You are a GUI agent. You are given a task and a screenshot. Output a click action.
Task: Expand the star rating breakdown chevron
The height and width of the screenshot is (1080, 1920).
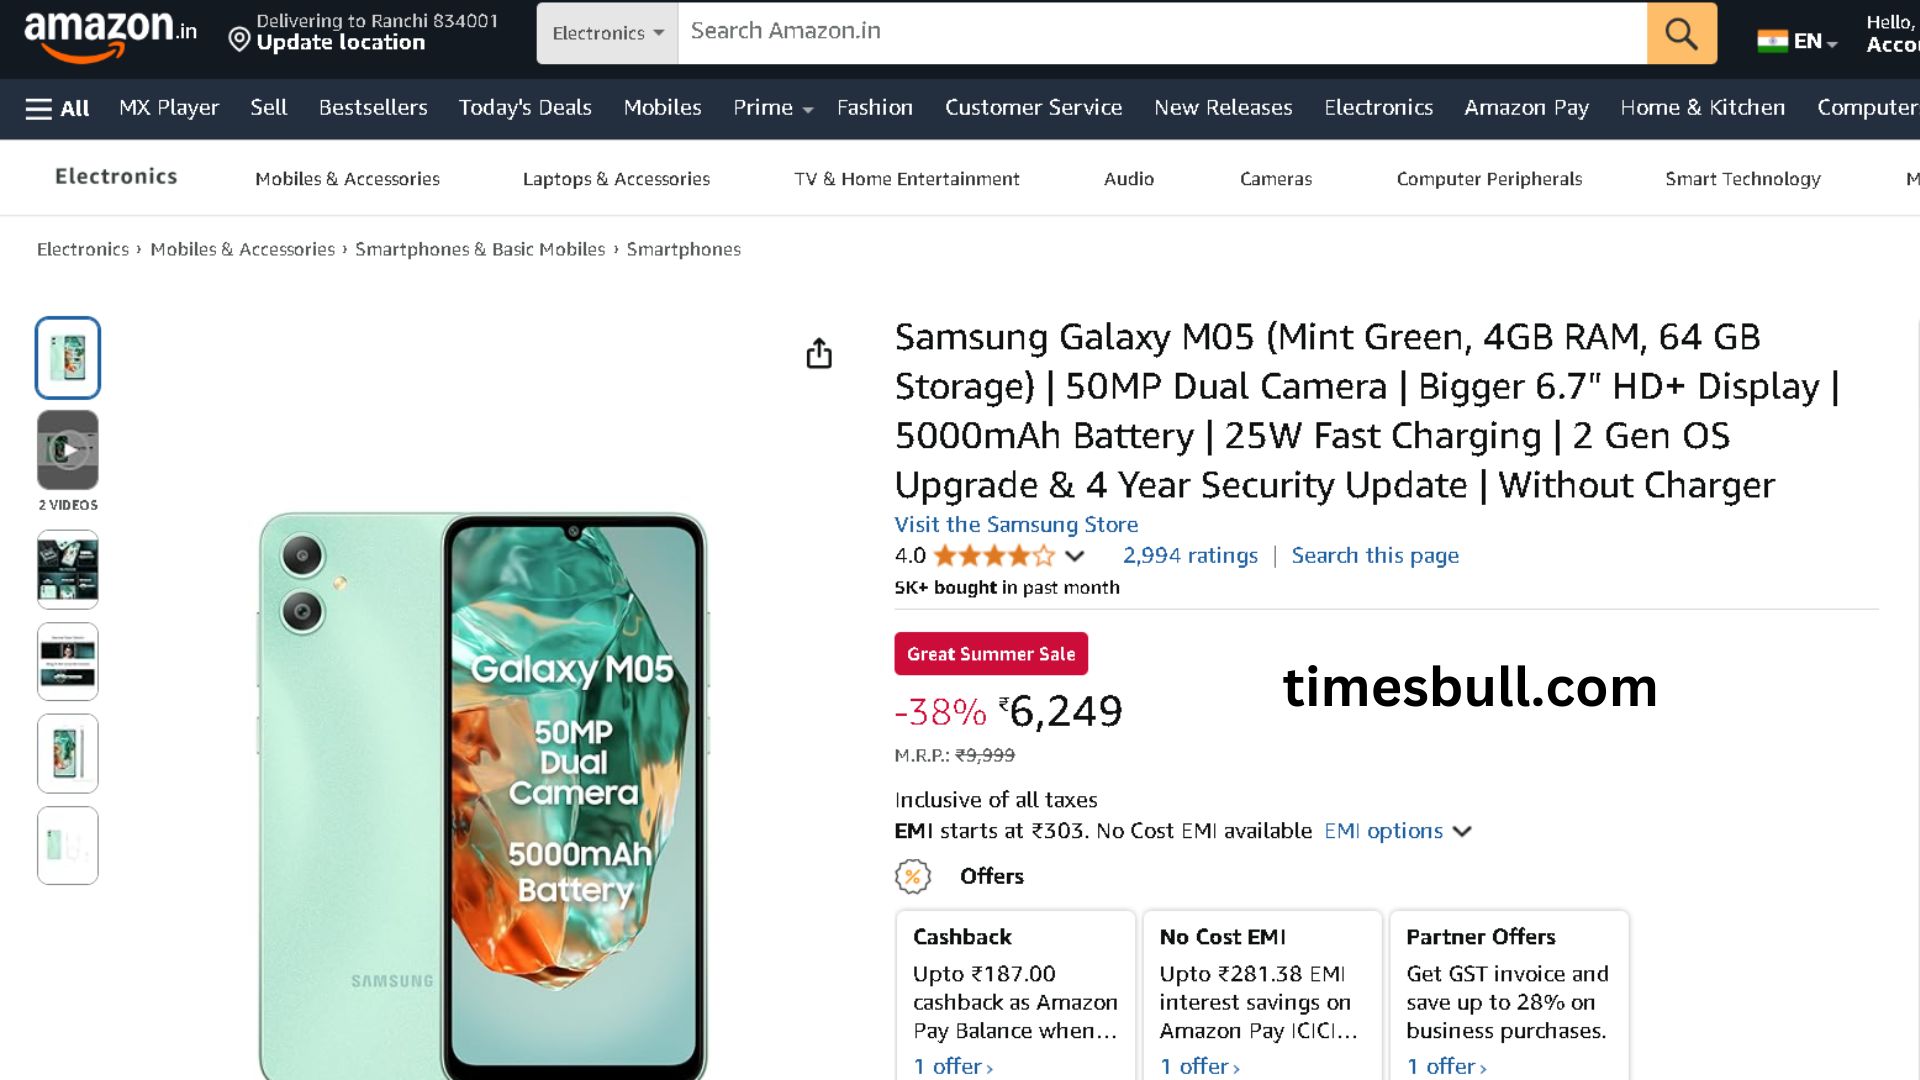(x=1075, y=556)
